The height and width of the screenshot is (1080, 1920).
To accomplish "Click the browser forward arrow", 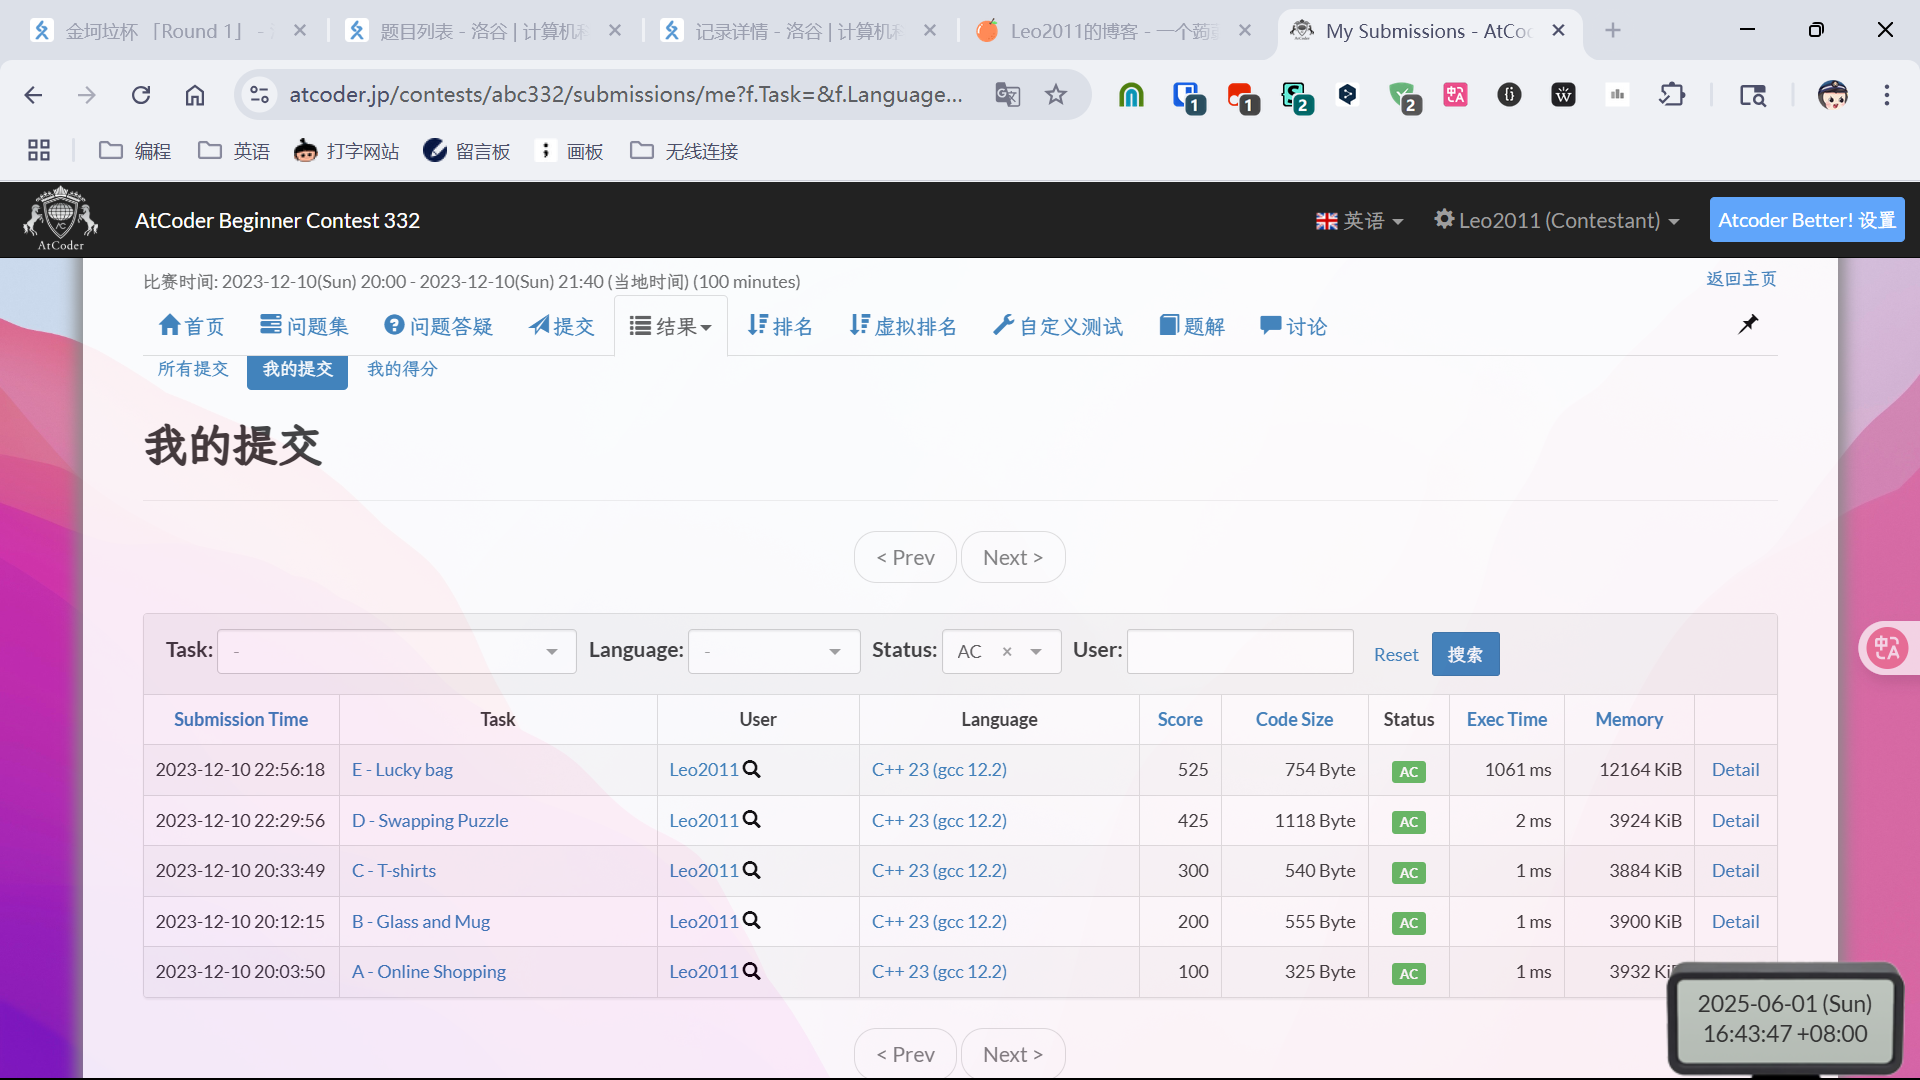I will pyautogui.click(x=87, y=95).
